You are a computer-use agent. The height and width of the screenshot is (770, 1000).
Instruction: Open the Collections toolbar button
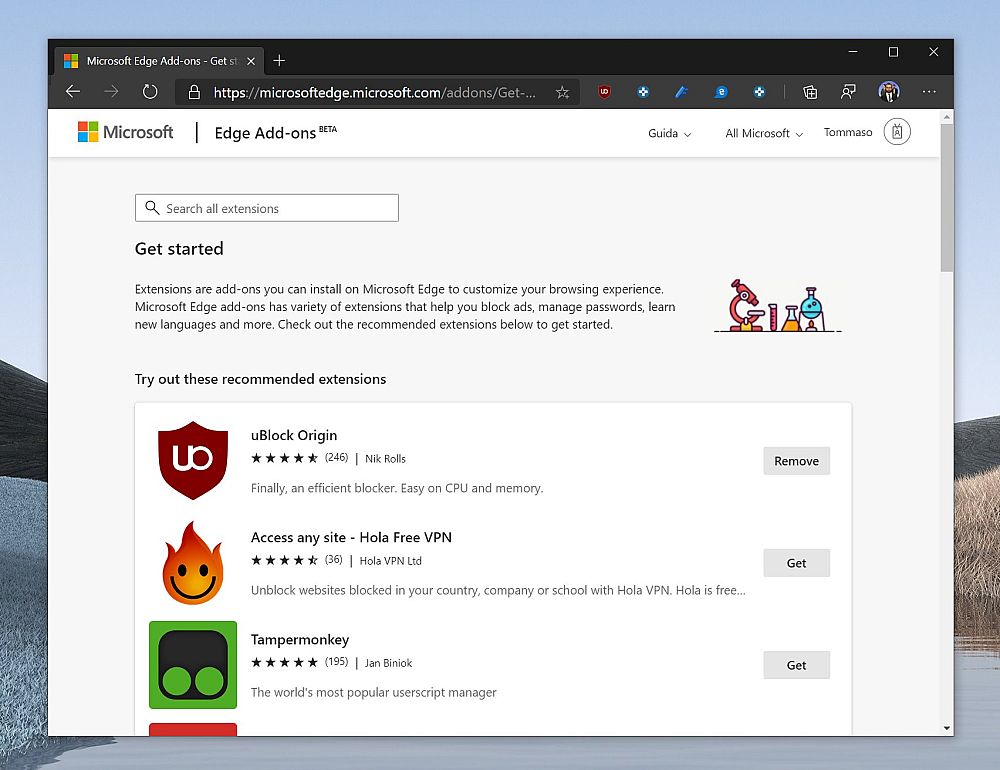810,92
